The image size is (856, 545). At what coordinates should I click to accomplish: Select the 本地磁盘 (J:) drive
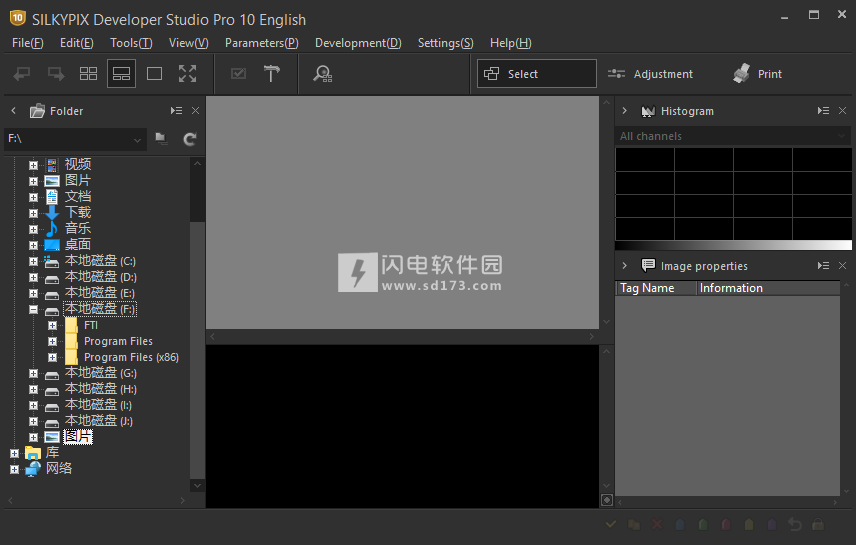pyautogui.click(x=98, y=420)
